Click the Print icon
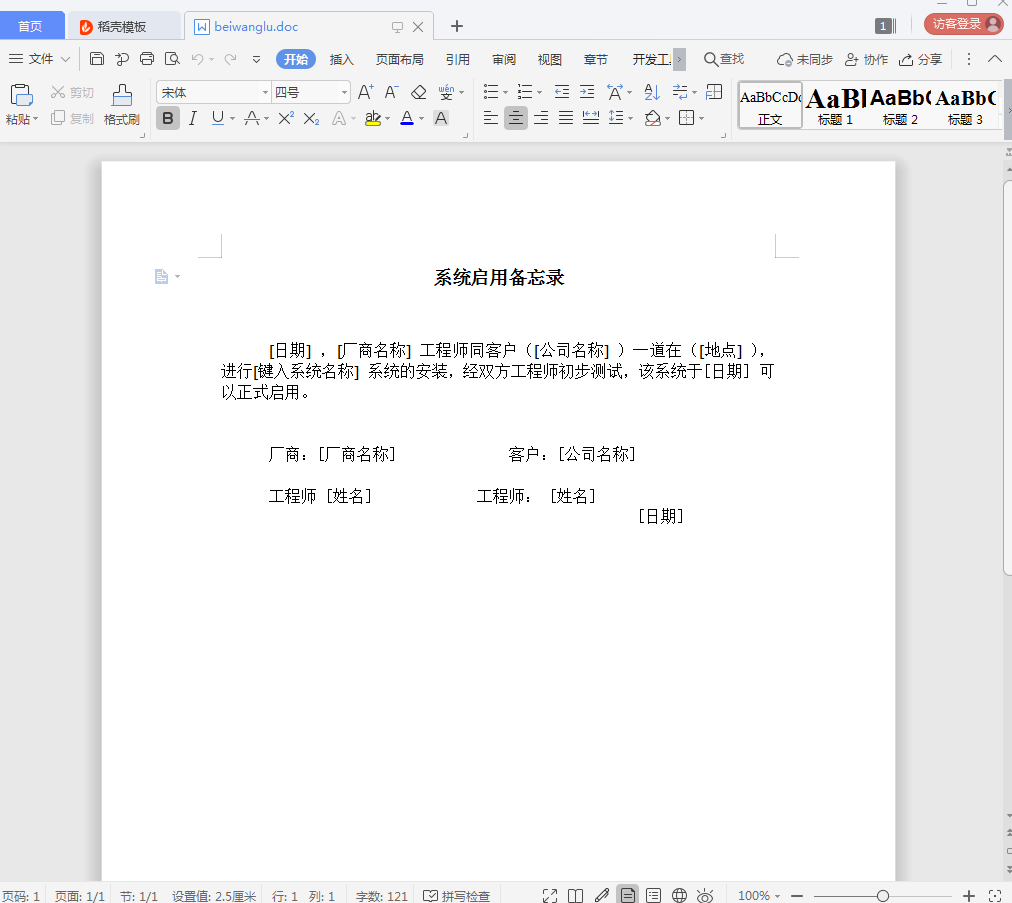The image size is (1012, 903). click(147, 59)
